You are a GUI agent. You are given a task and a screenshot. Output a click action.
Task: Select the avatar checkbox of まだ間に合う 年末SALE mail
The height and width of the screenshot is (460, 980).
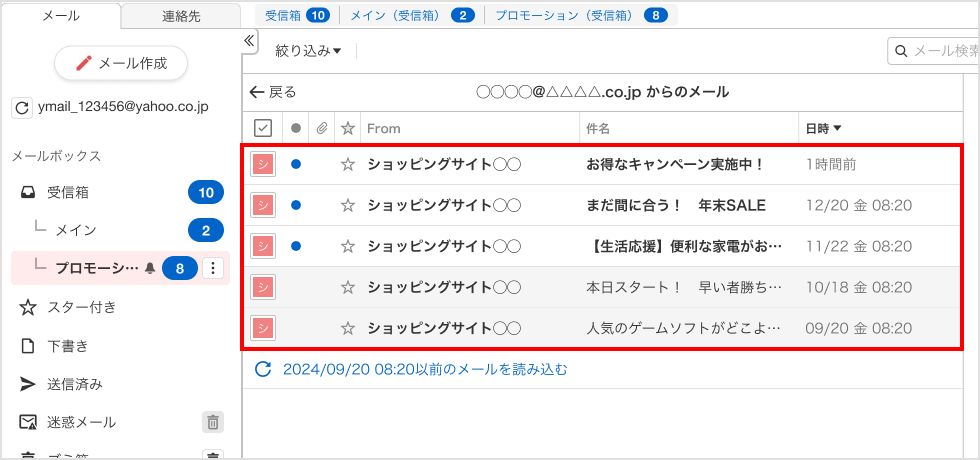point(263,205)
